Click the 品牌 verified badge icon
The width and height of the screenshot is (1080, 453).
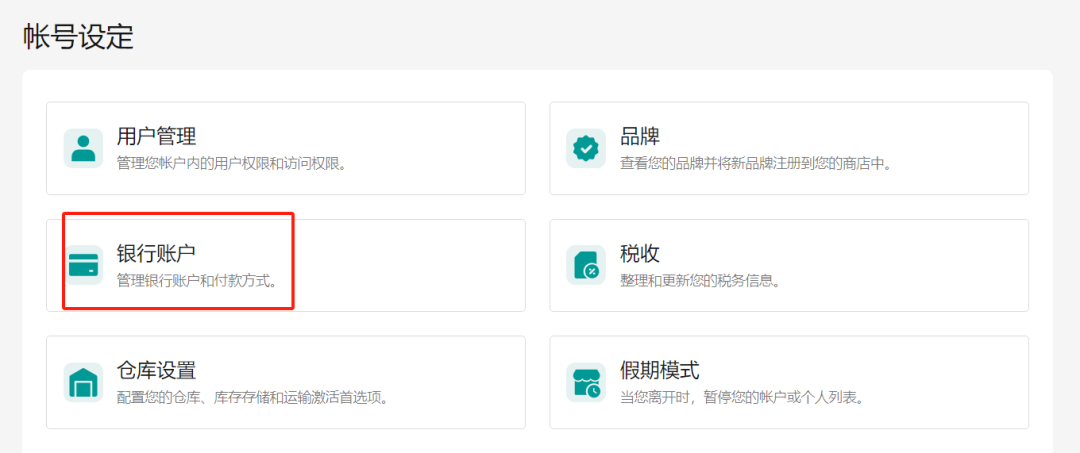586,148
